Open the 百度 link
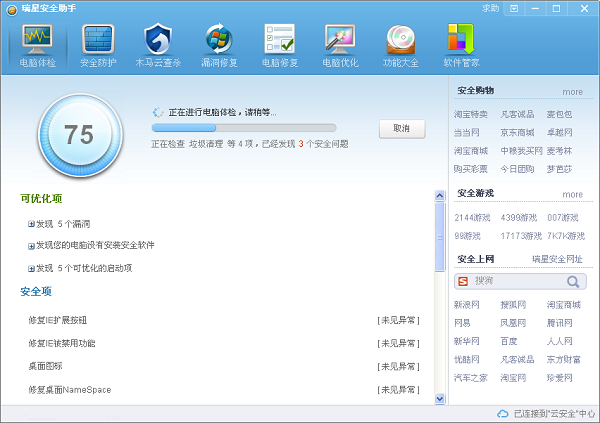The height and width of the screenshot is (423, 600). 509,341
